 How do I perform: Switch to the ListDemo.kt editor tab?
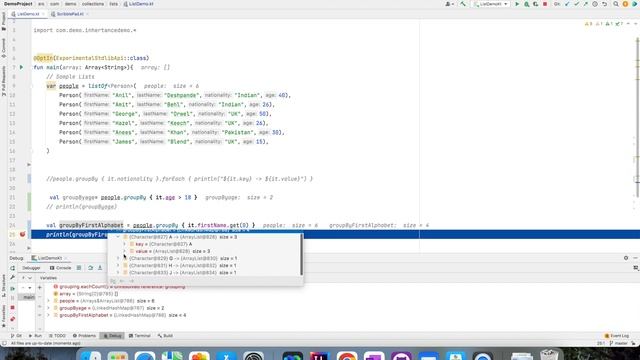(28, 14)
